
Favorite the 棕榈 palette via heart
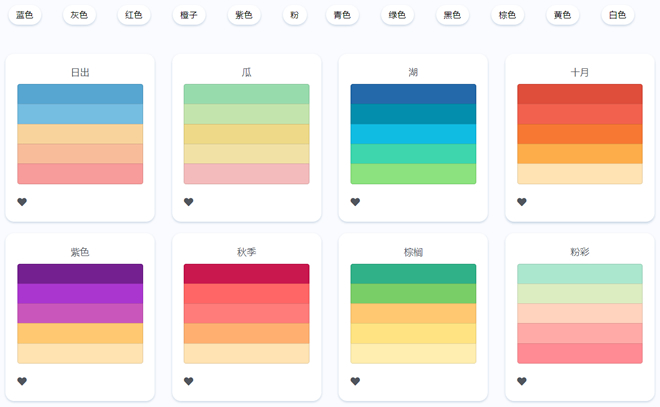[355, 381]
